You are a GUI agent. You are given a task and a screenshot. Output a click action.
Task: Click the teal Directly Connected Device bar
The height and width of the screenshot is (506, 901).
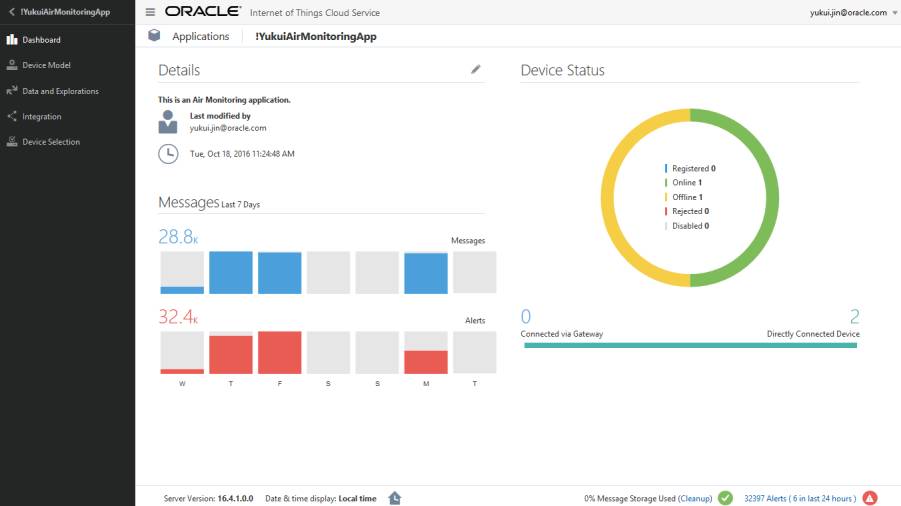click(x=690, y=345)
